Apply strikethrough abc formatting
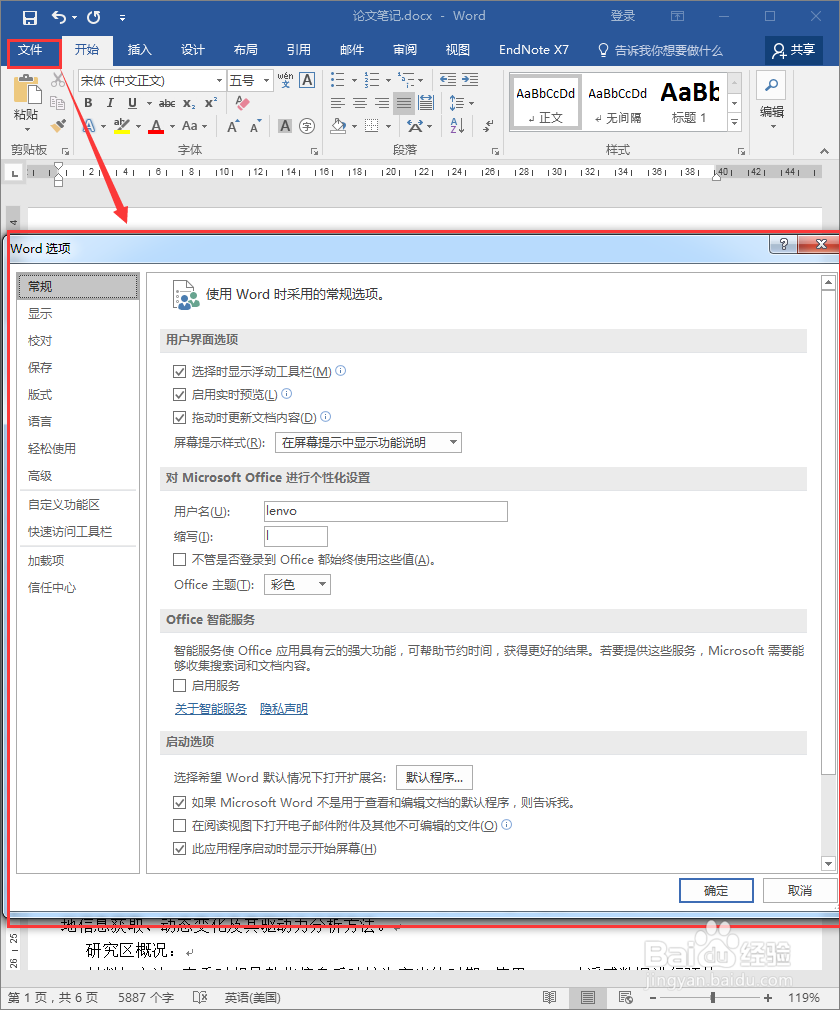This screenshot has height=1010, width=840. [x=167, y=103]
